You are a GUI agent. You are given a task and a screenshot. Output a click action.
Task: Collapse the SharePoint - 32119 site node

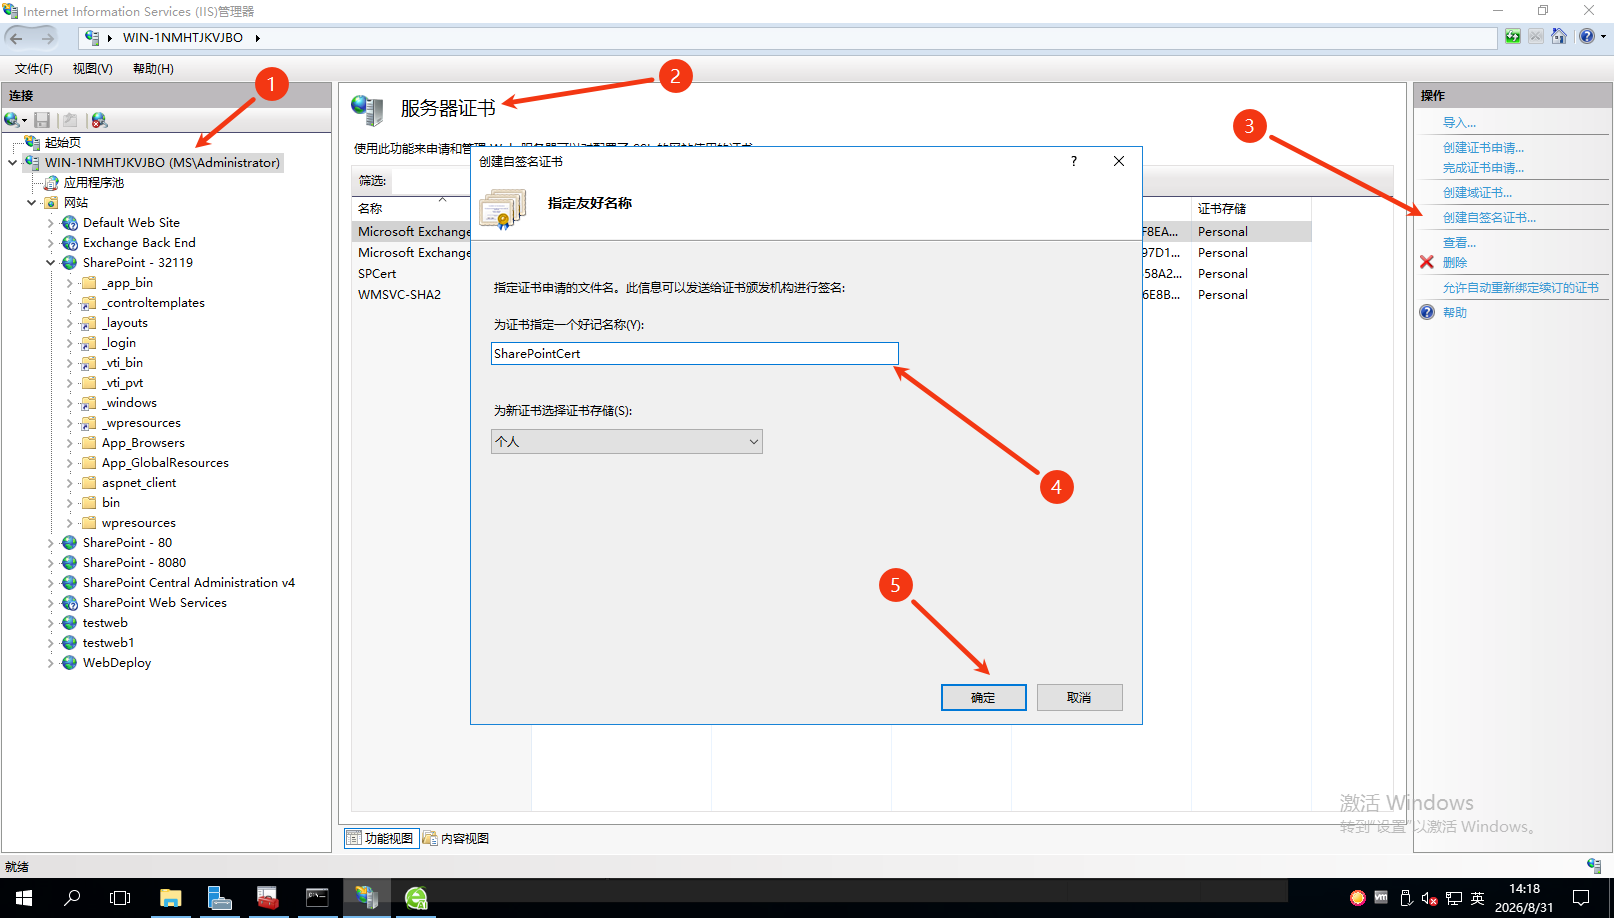[51, 263]
